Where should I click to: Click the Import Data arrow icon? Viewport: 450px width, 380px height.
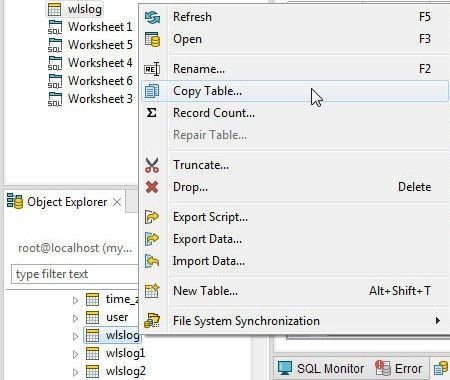pos(152,261)
